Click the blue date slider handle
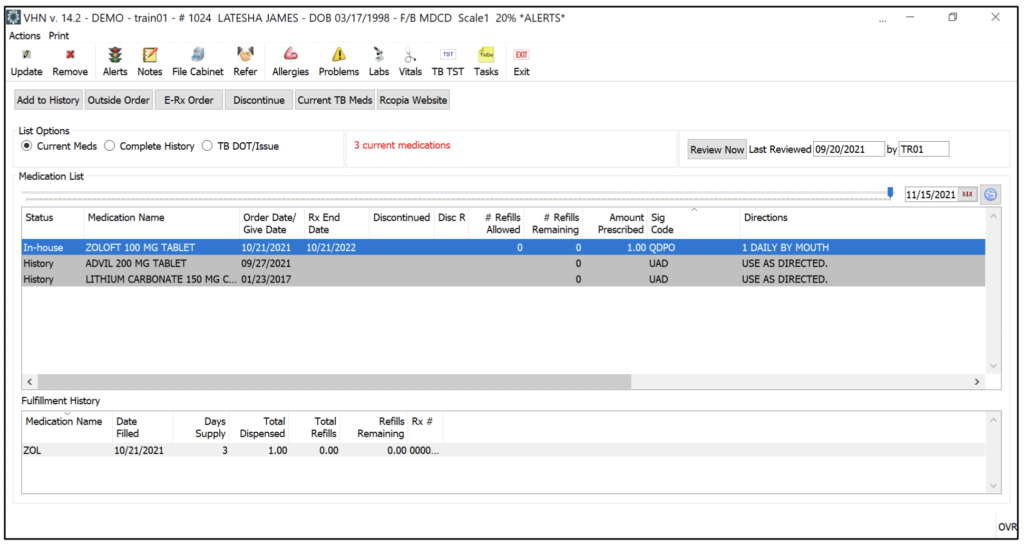The image size is (1024, 548). pyautogui.click(x=890, y=193)
